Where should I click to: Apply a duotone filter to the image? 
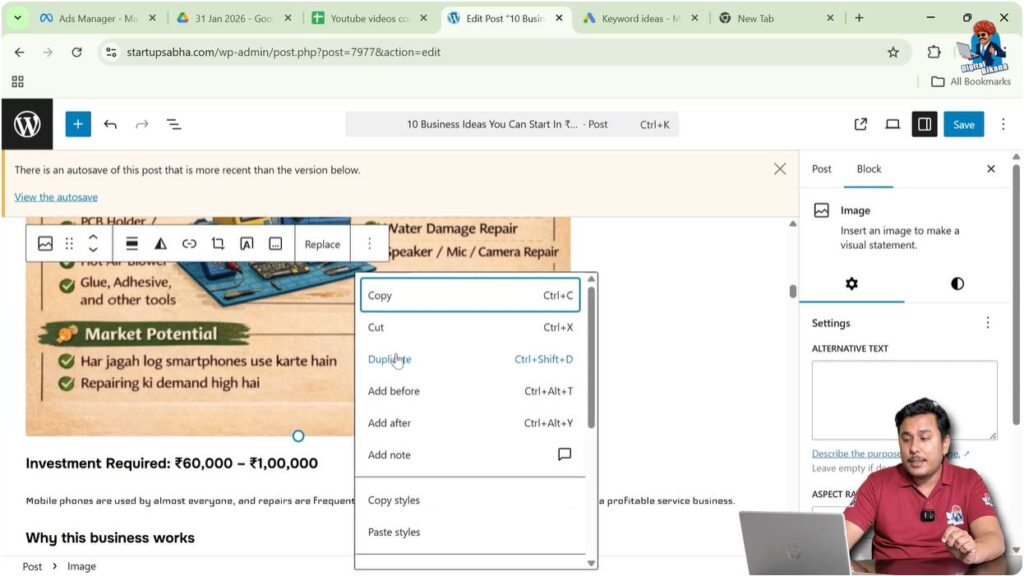pos(161,243)
